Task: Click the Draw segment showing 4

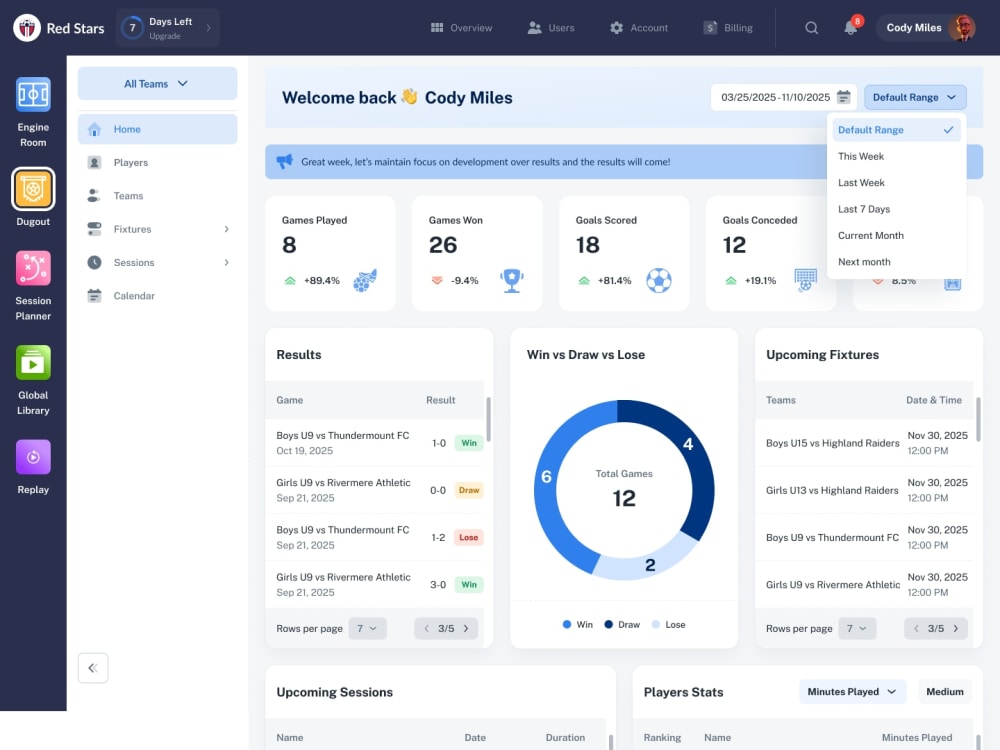Action: pos(688,445)
